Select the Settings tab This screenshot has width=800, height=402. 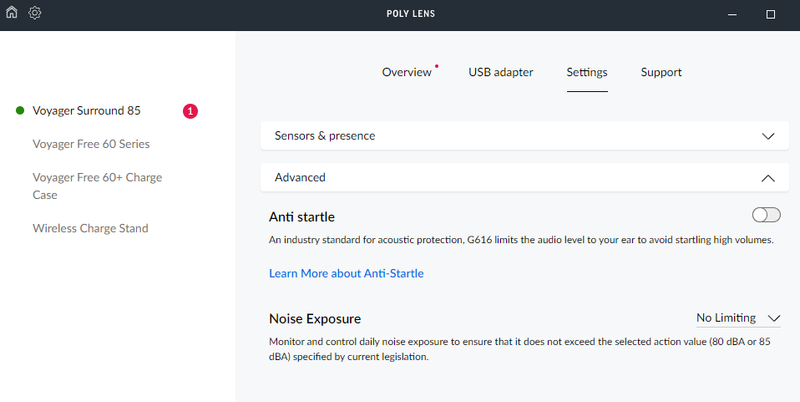coord(587,72)
